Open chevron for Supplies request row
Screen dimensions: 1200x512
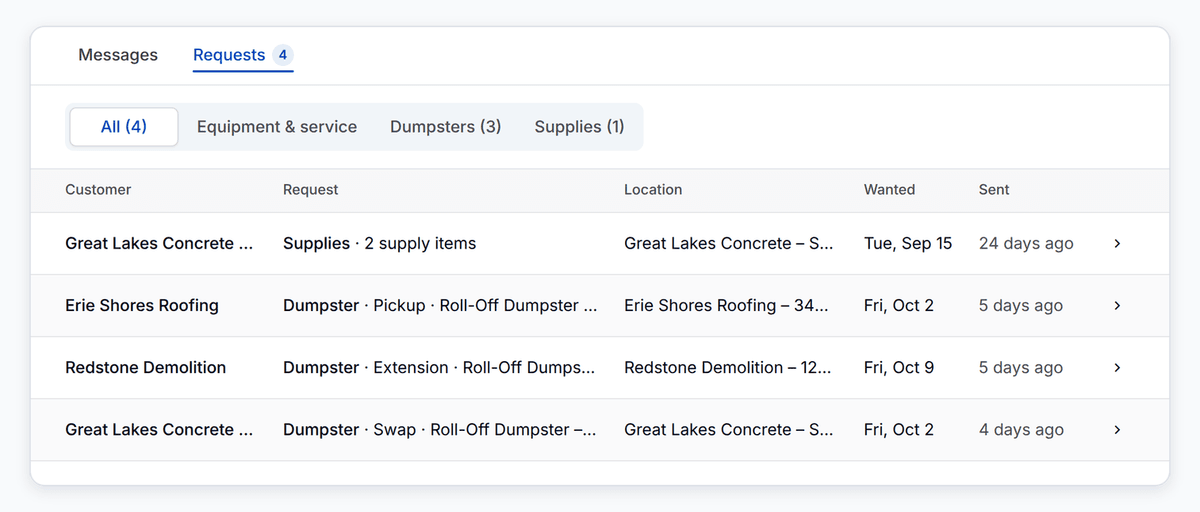(1117, 244)
